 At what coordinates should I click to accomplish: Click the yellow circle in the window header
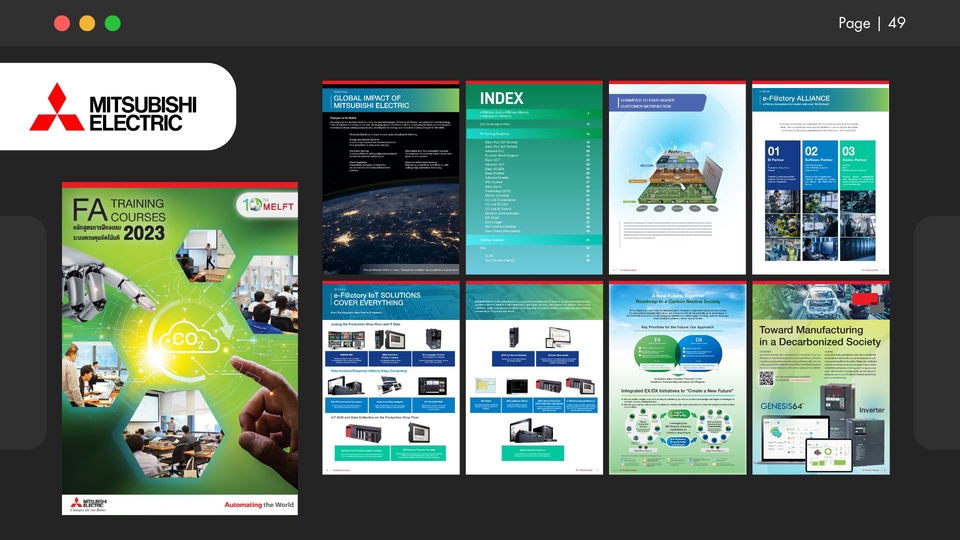coord(87,23)
